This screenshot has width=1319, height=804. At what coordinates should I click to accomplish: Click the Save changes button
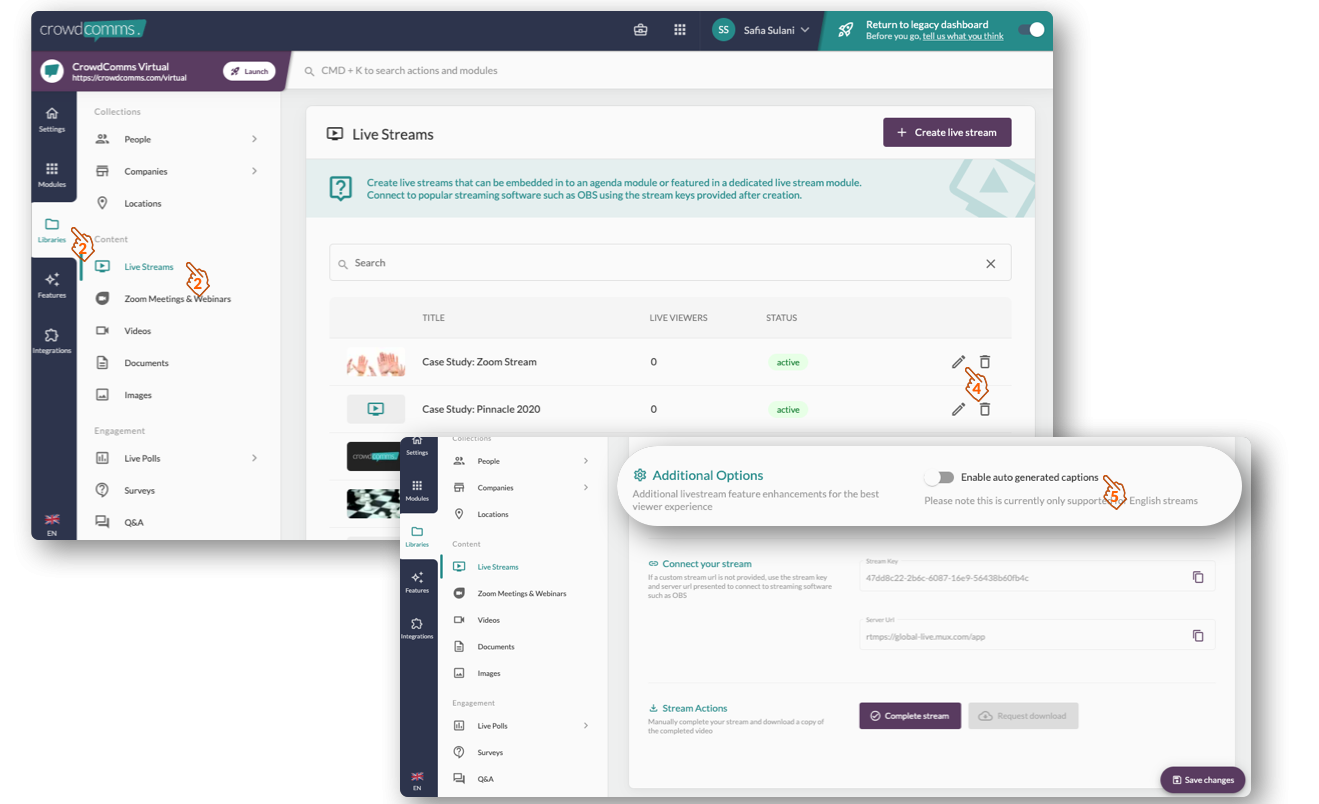click(1203, 780)
